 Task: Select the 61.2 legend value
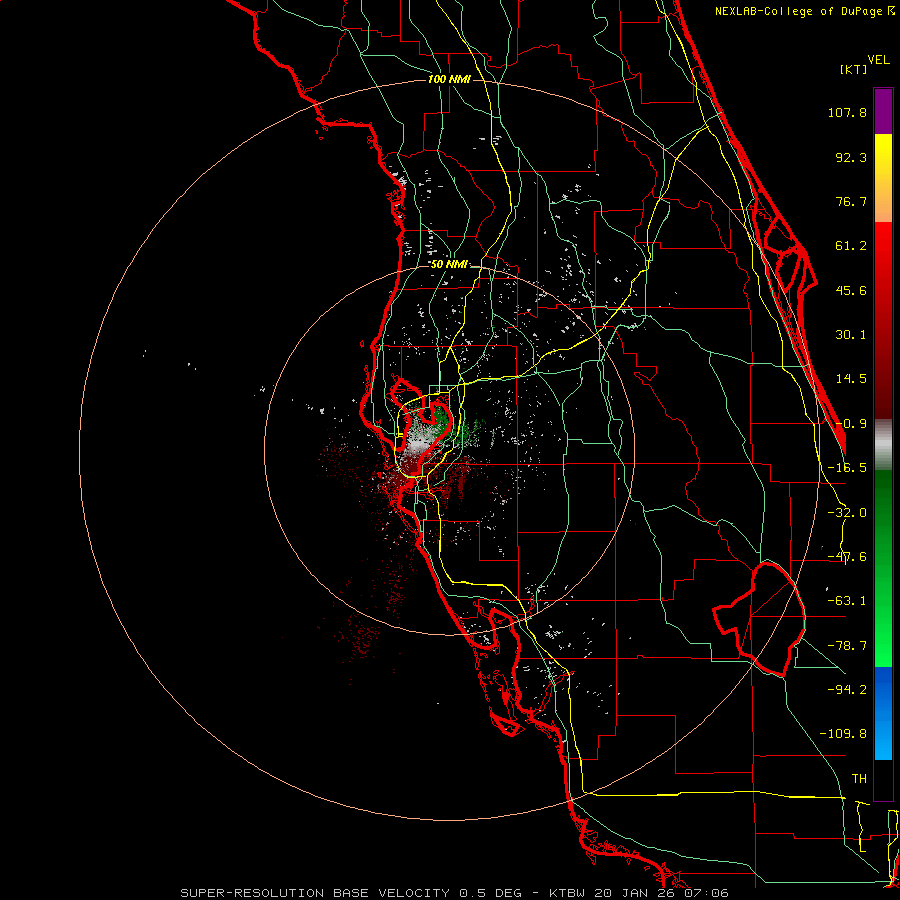click(851, 246)
